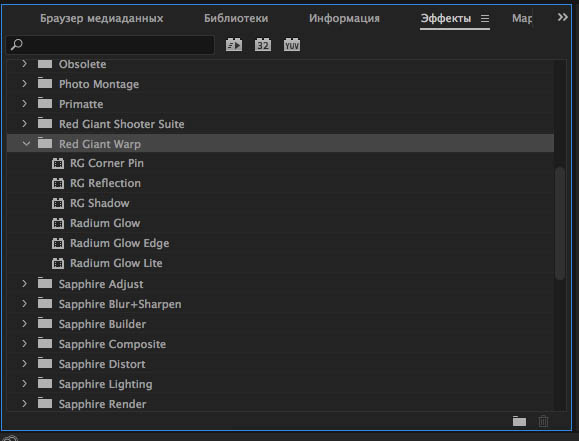Select Sapphire Distort folder icon
The image size is (579, 441).
45,363
